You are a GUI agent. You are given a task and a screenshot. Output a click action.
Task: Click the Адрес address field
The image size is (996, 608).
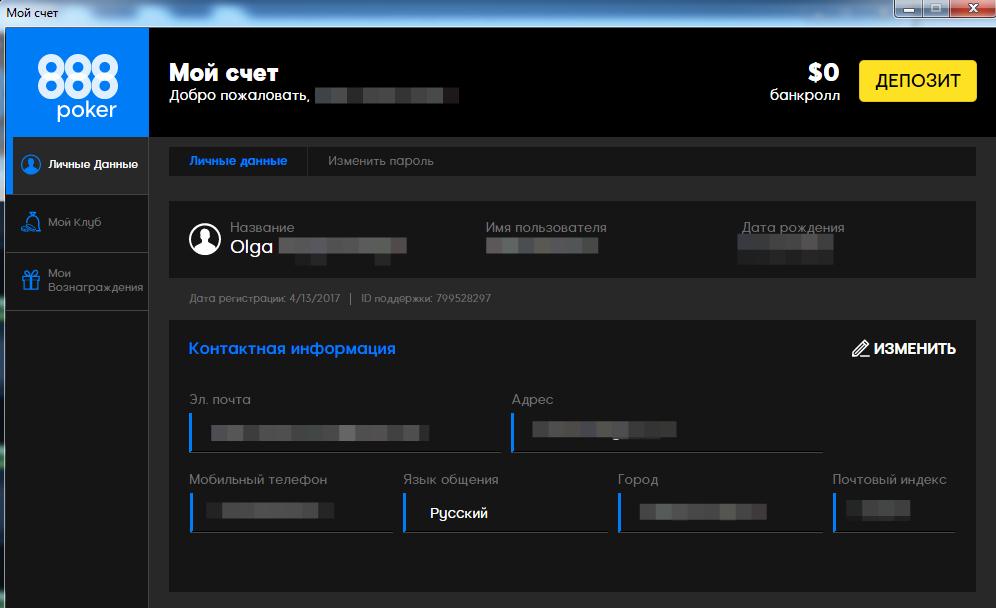click(667, 431)
